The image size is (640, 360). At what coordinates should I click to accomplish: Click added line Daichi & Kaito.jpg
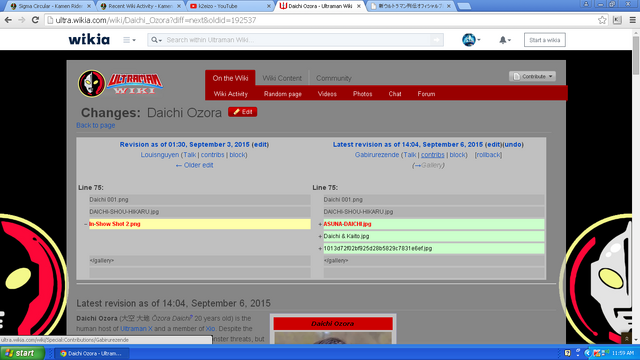tap(433, 236)
